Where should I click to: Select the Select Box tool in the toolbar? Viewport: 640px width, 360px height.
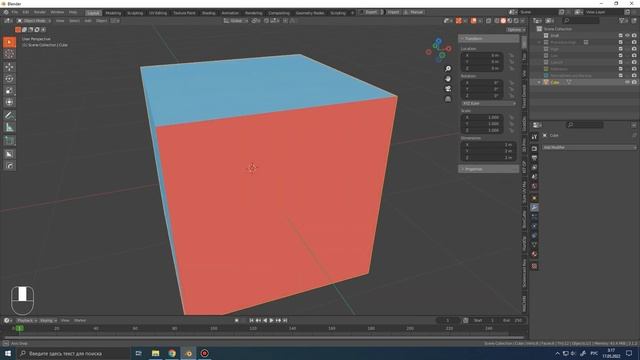9,42
